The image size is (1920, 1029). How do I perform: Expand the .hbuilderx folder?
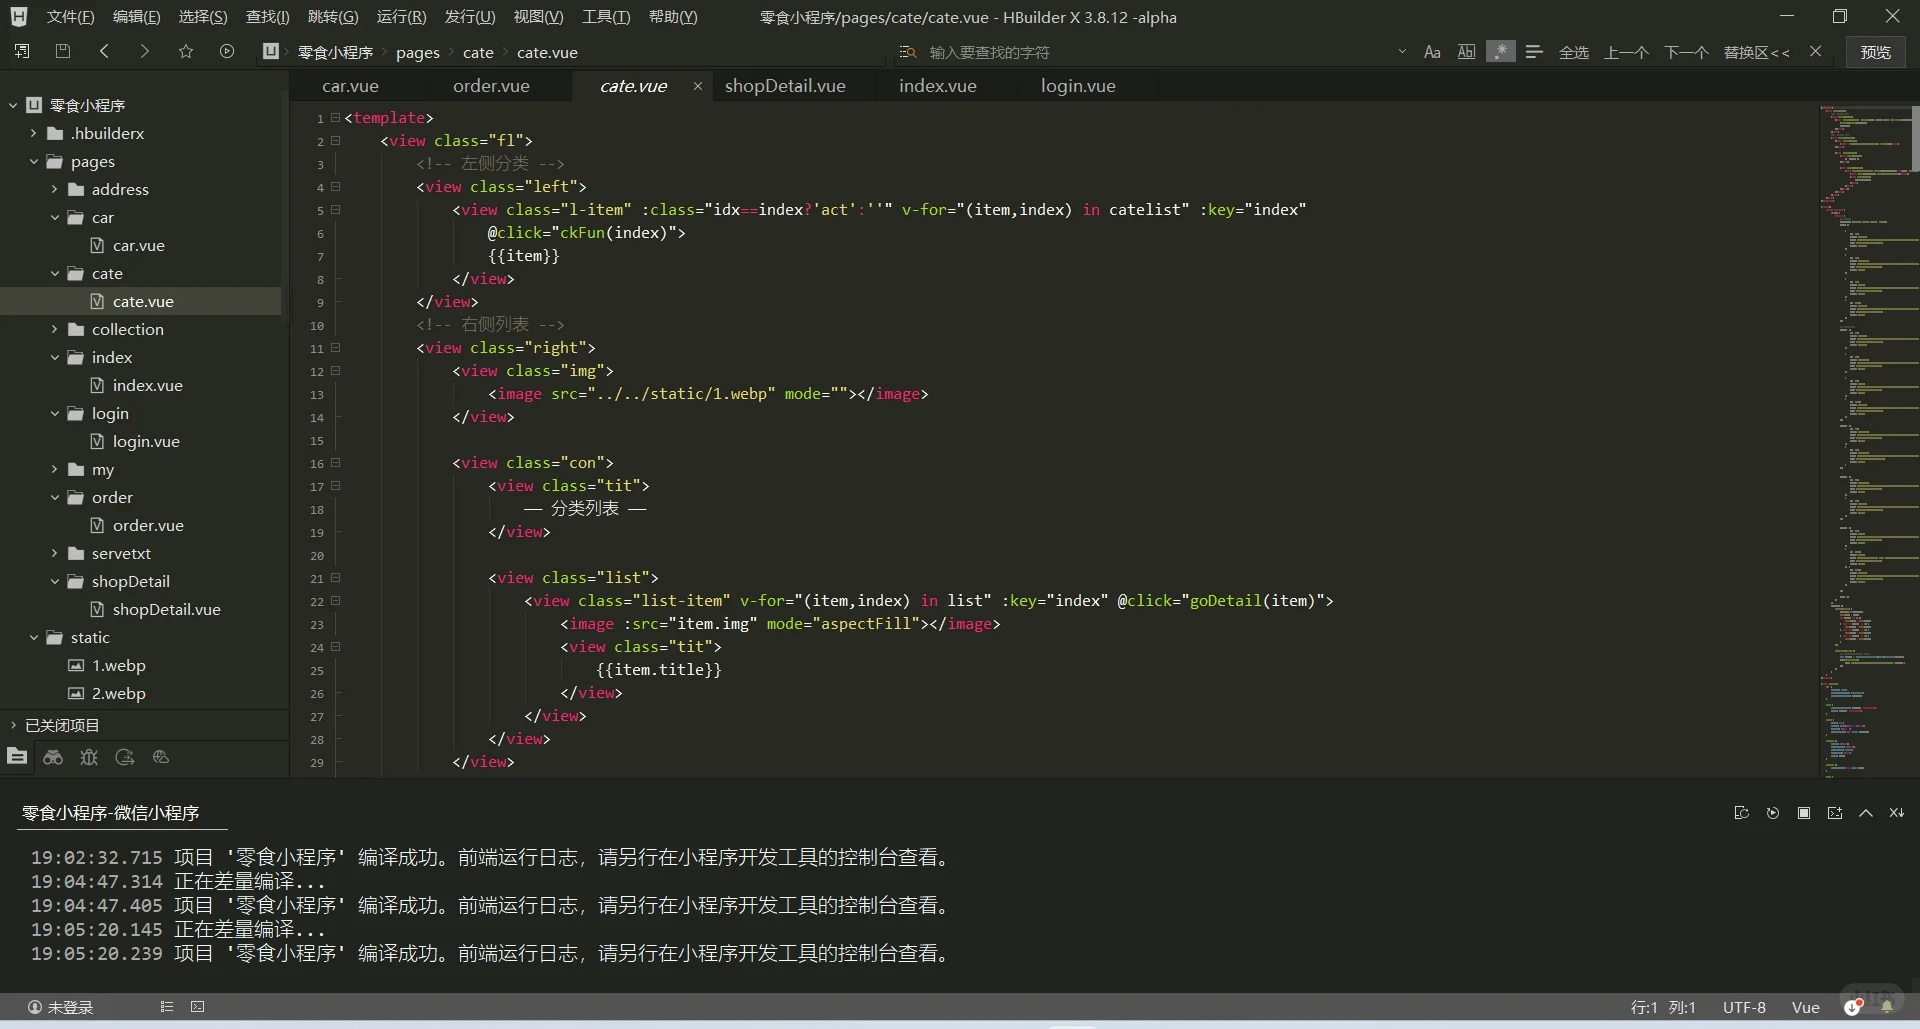click(33, 133)
